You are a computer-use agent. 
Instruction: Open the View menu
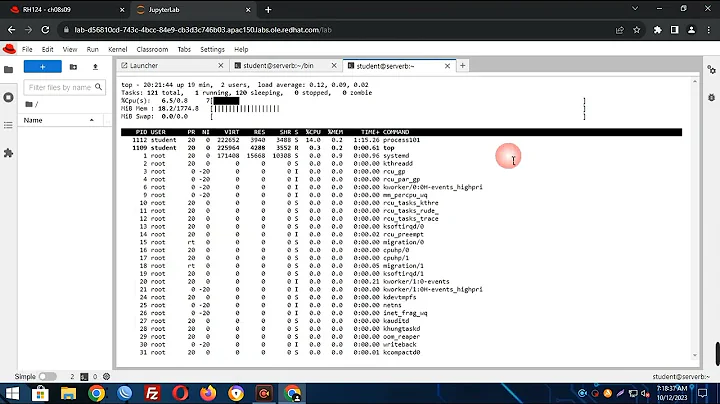click(x=70, y=49)
